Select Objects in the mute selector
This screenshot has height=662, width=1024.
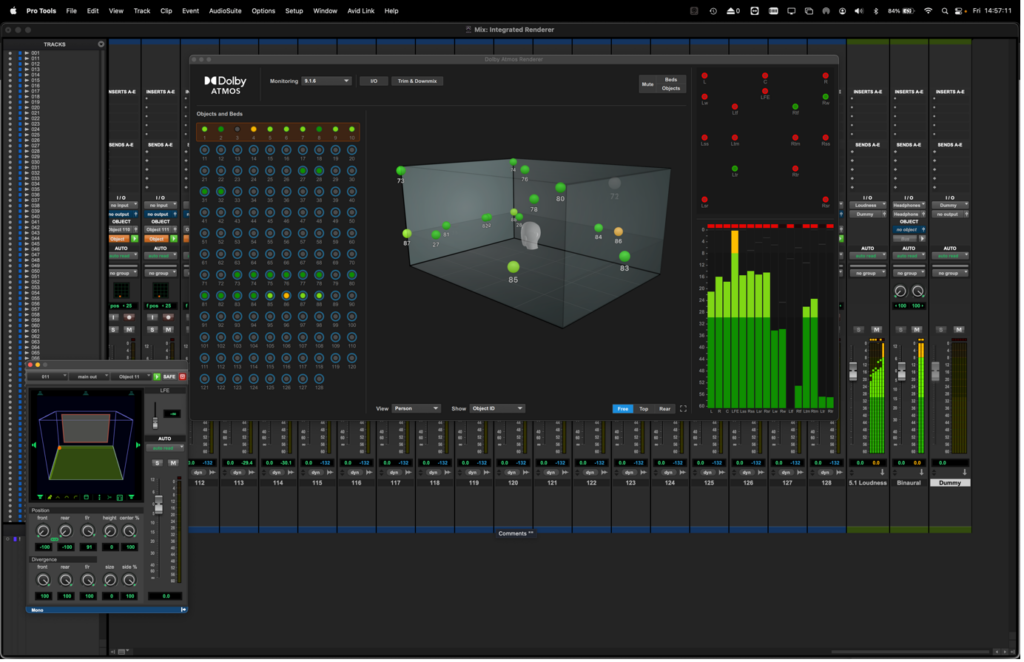click(x=671, y=88)
